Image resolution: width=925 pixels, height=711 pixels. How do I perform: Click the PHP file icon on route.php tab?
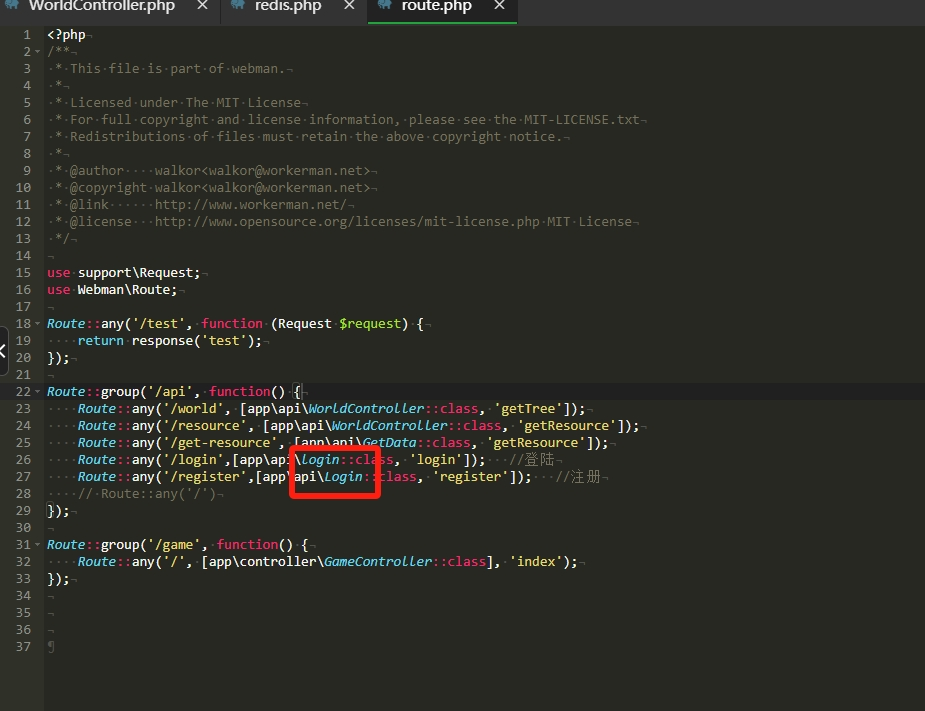click(x=385, y=5)
